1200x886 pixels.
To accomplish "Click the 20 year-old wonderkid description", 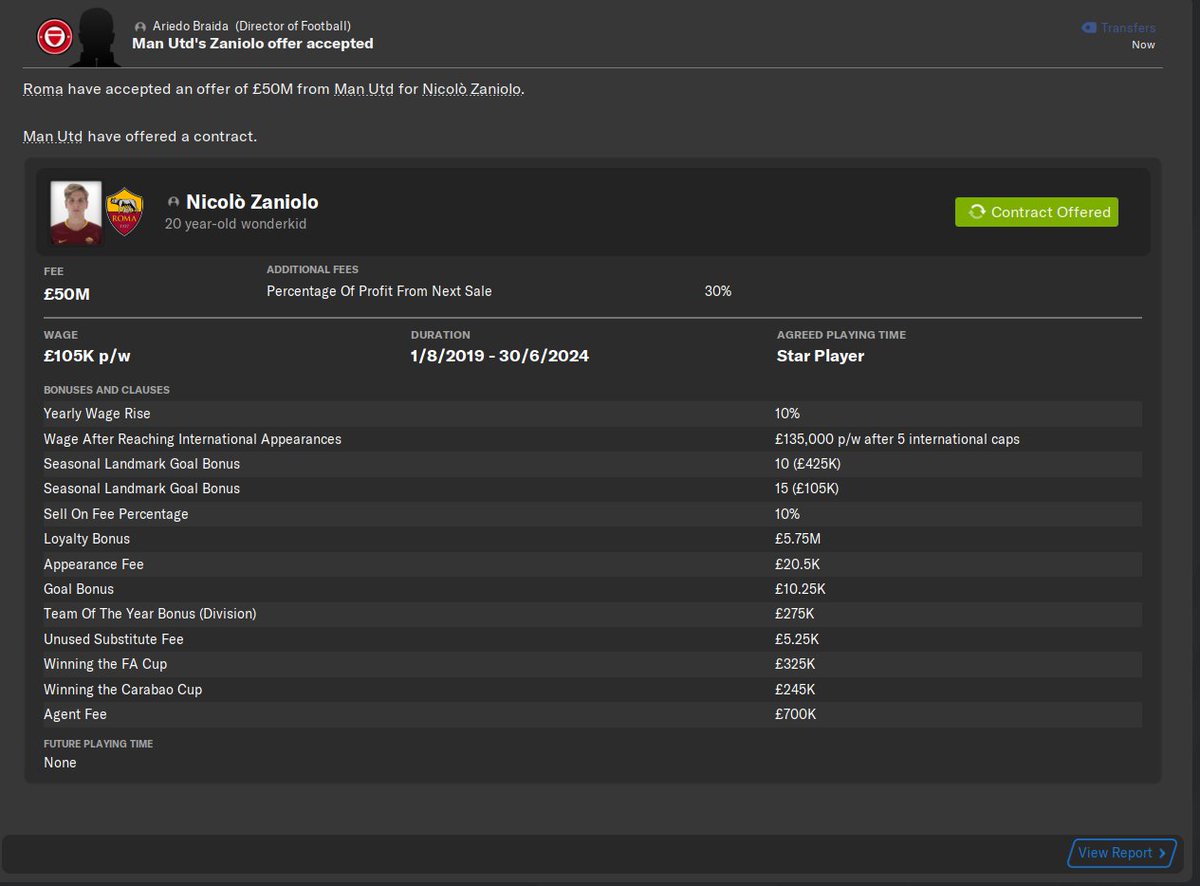I will (235, 225).
